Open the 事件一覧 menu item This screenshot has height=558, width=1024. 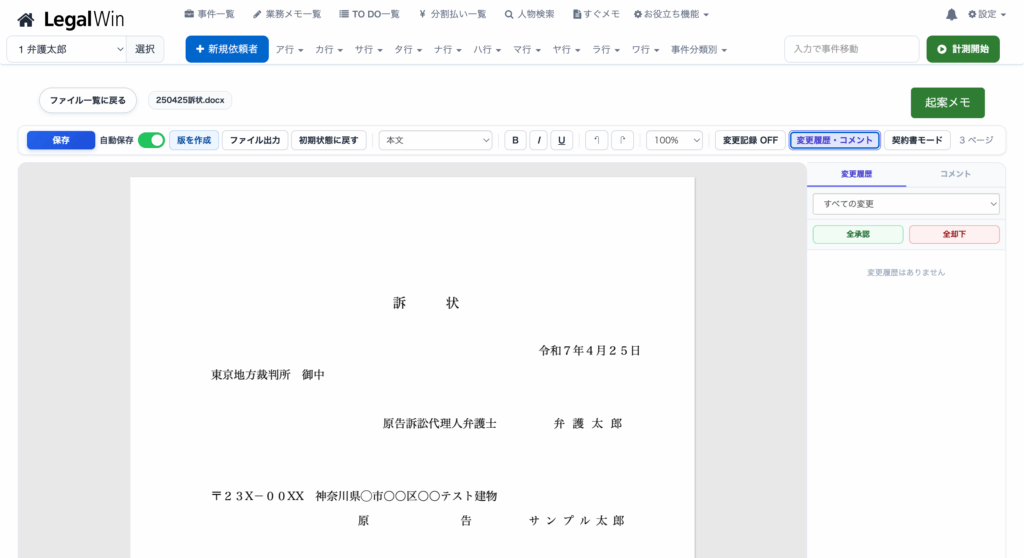click(x=210, y=14)
